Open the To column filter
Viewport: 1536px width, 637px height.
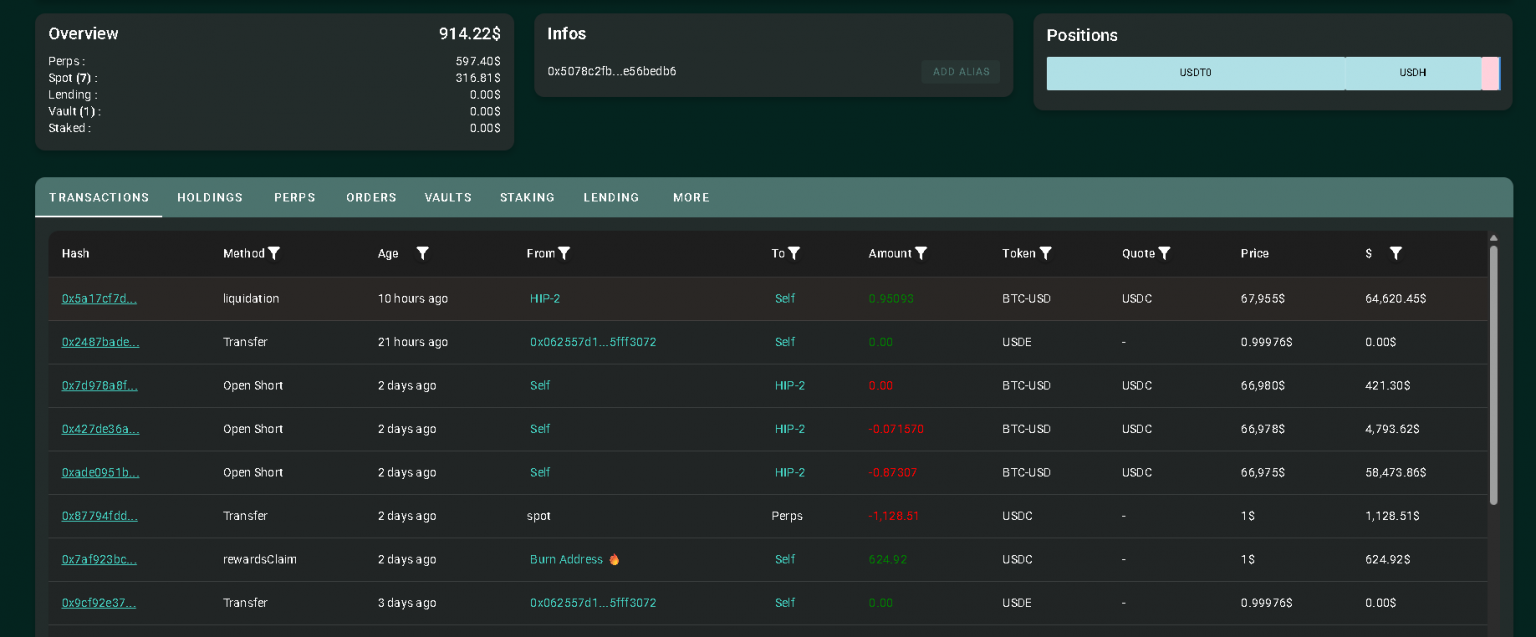pyautogui.click(x=796, y=253)
